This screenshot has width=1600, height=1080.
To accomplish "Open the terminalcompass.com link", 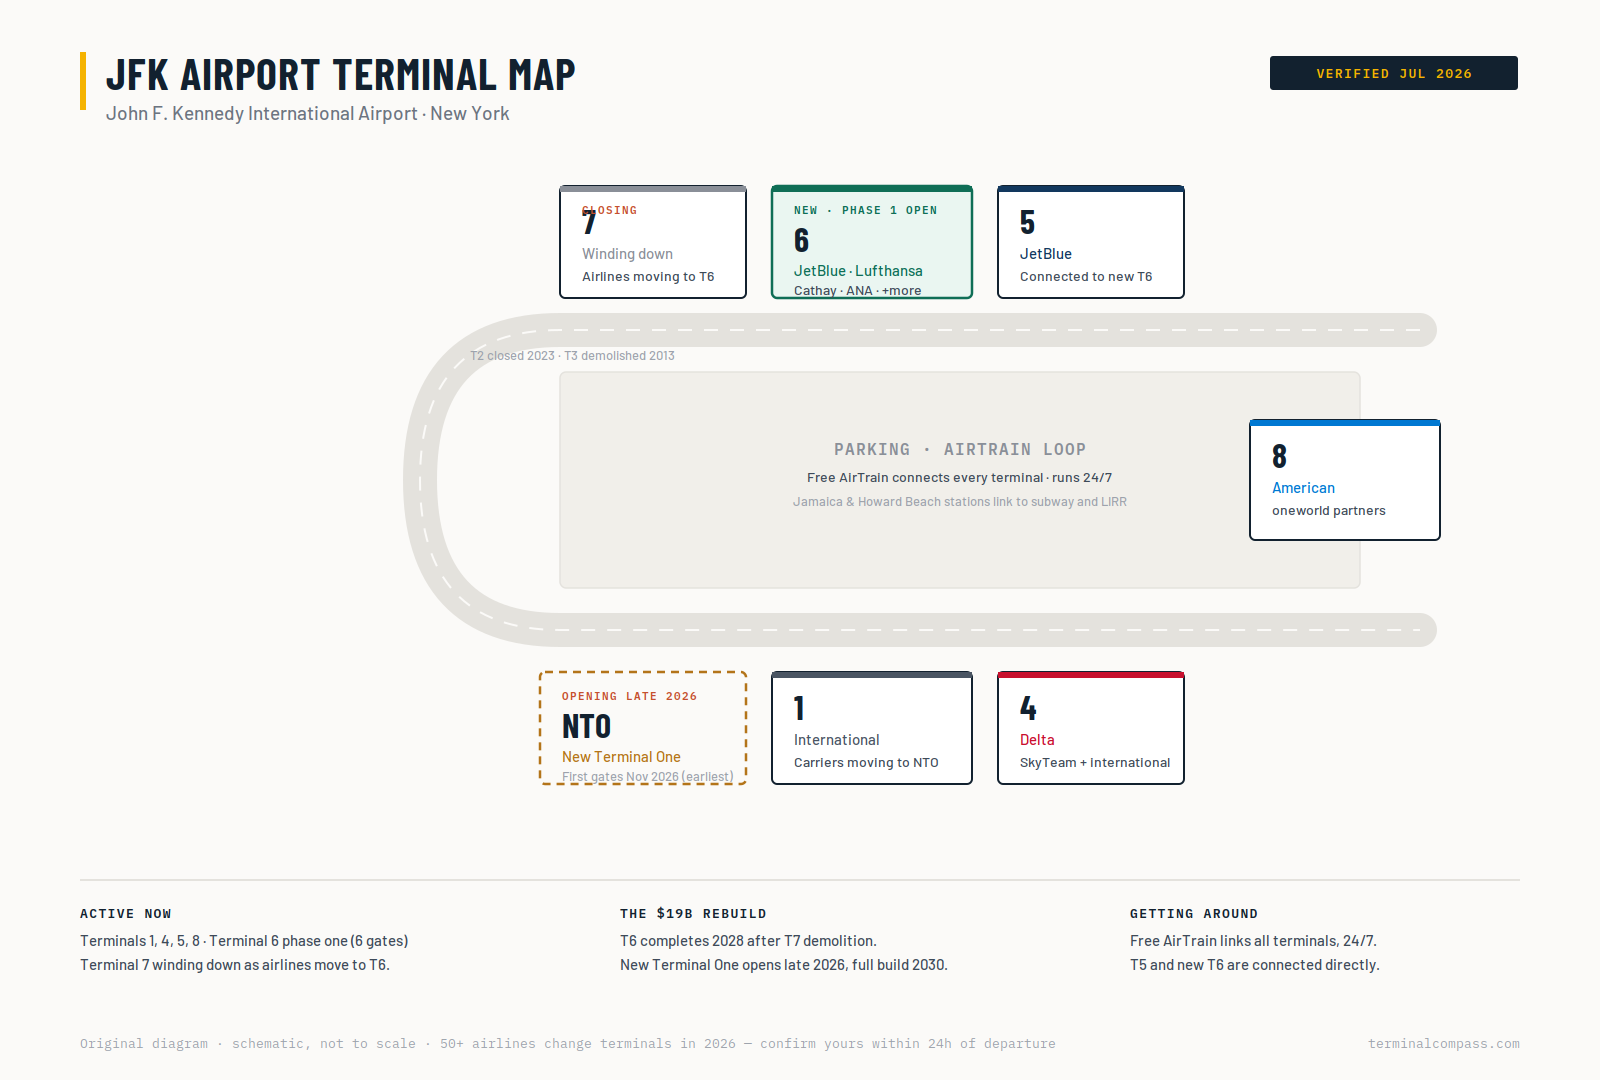I will [1444, 1044].
